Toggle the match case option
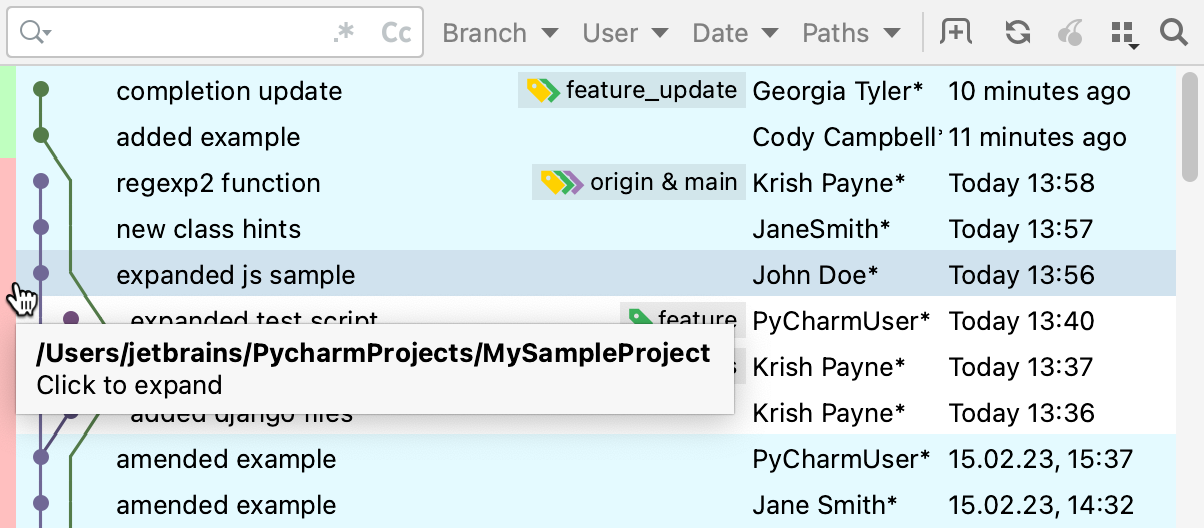 pyautogui.click(x=397, y=33)
